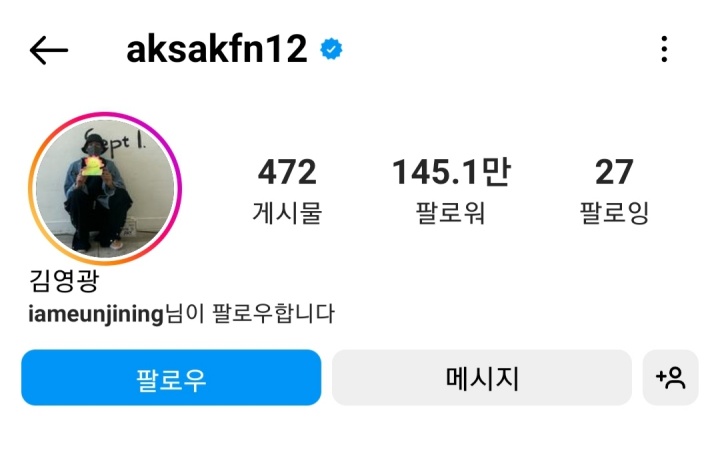Open the story via profile picture
This screenshot has width=720, height=466.
[x=105, y=188]
